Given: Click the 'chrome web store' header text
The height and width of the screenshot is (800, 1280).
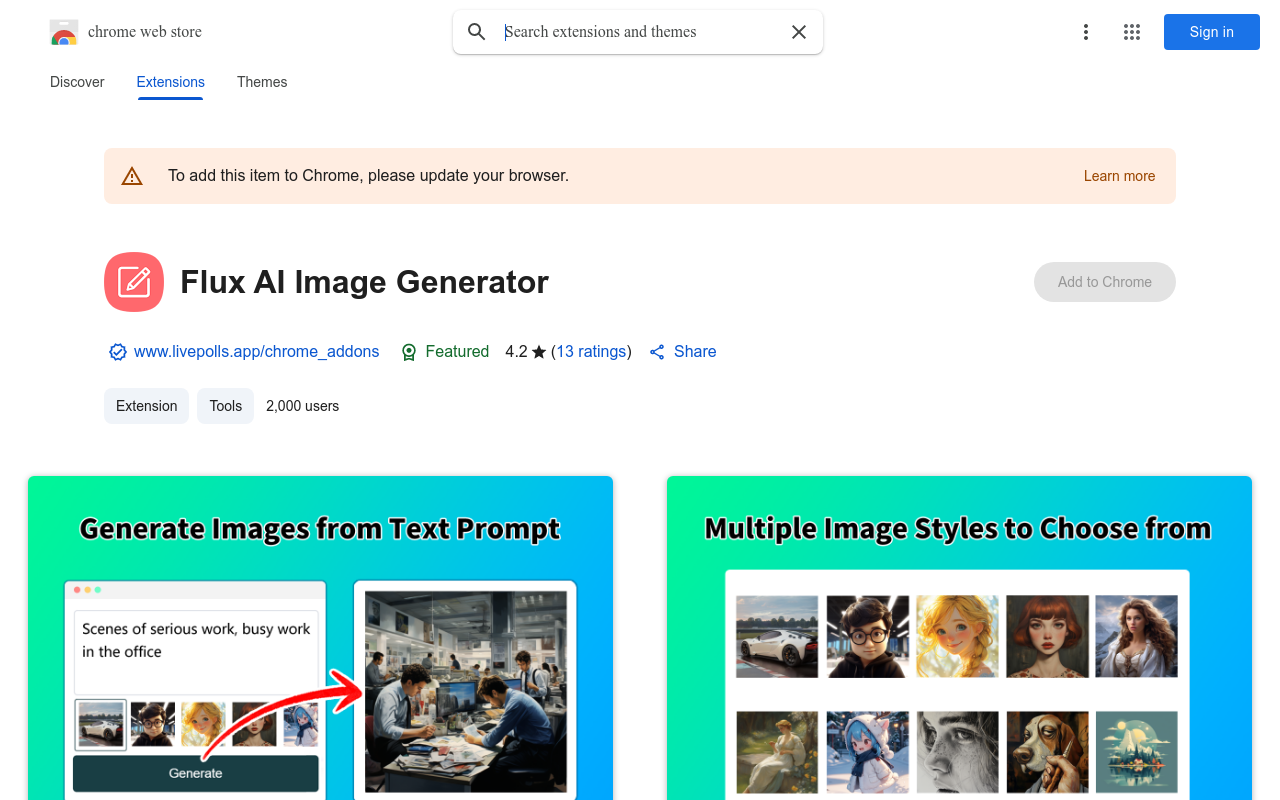Looking at the screenshot, I should (x=145, y=32).
